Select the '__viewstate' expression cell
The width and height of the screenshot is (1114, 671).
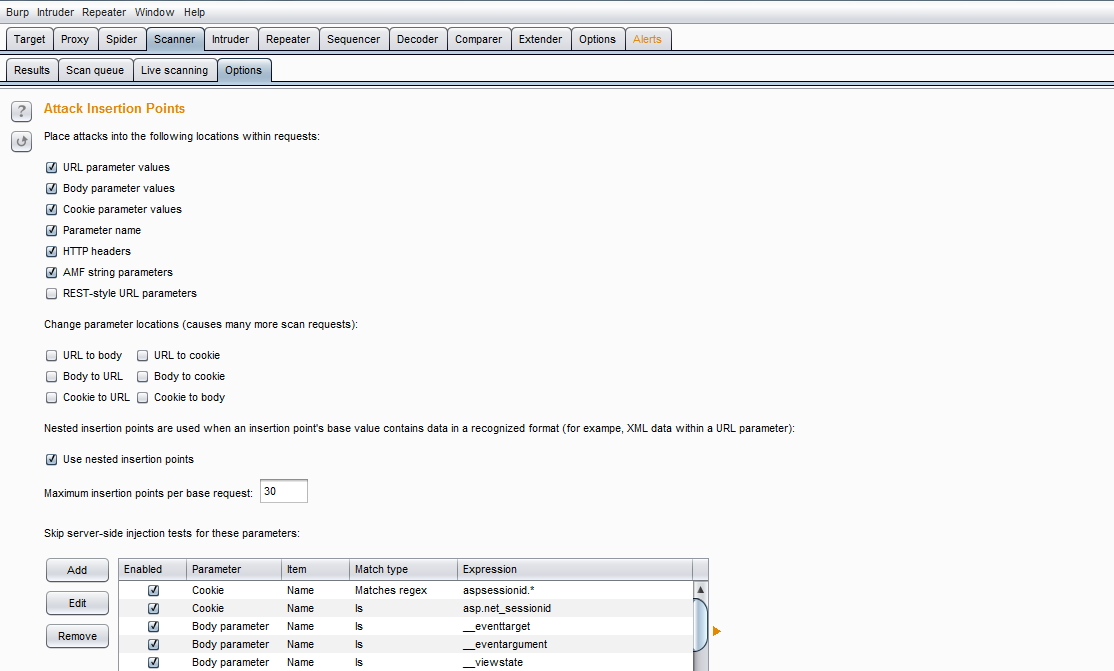[575, 662]
